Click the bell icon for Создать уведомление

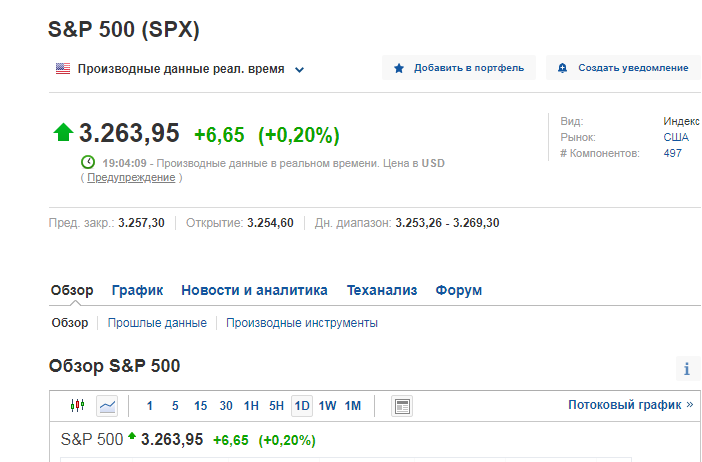click(562, 68)
